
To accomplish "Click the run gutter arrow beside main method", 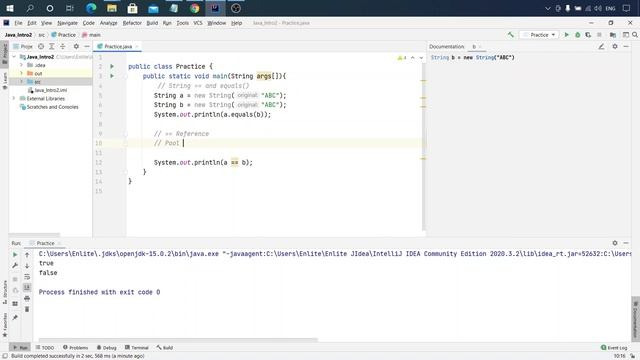I will click(112, 76).
